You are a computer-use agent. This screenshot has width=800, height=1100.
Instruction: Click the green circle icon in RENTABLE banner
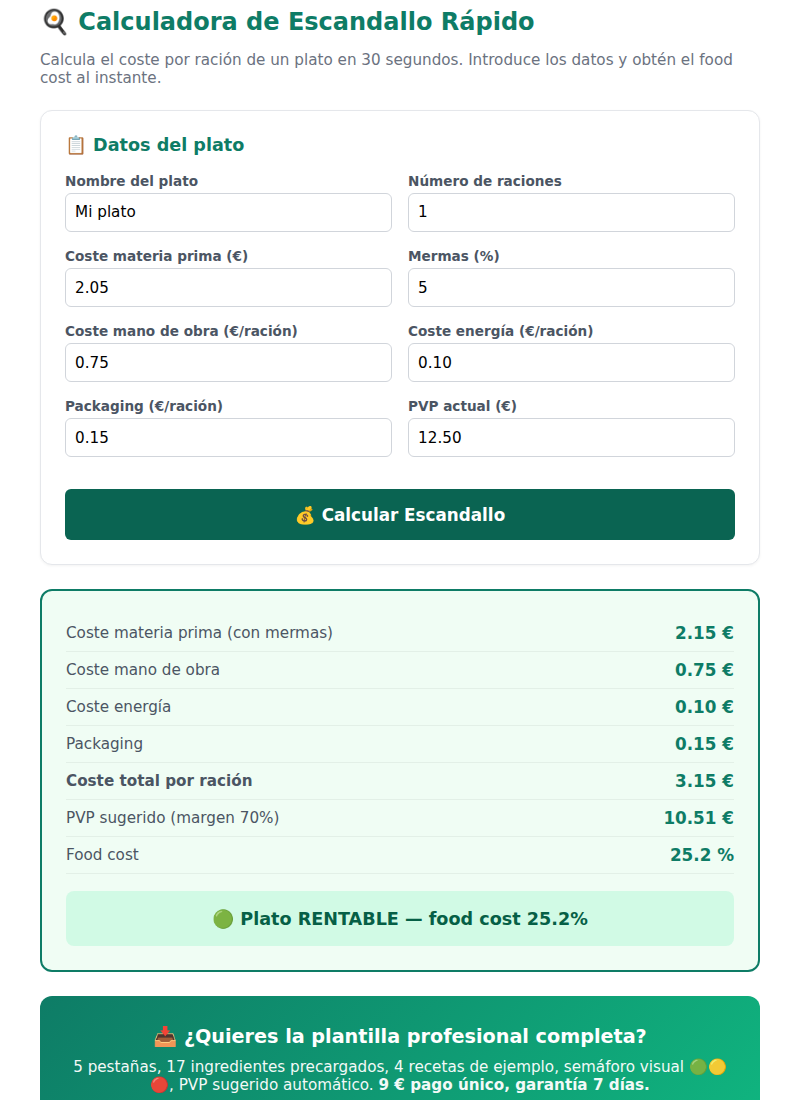(x=223, y=919)
